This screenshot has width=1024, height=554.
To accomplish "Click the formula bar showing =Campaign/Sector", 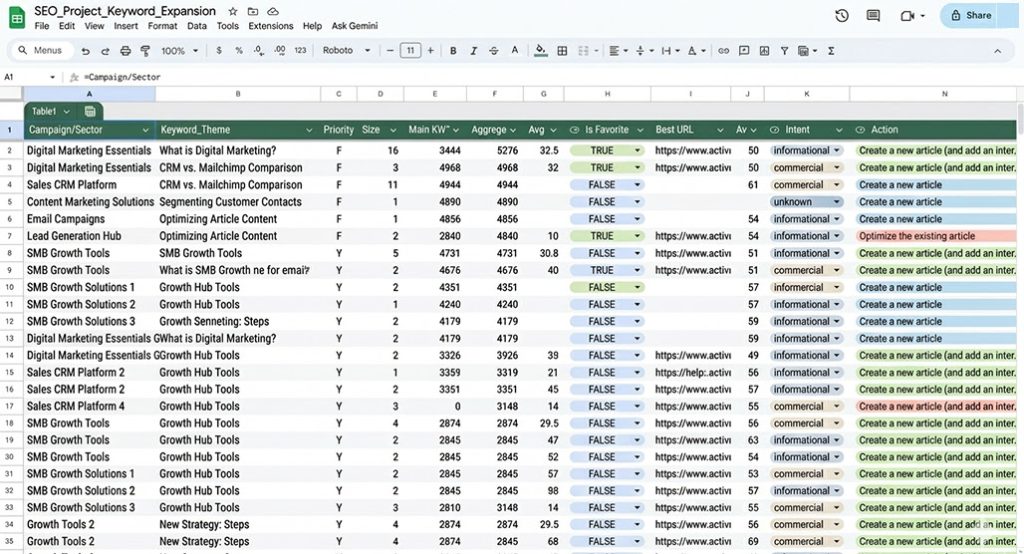I will pyautogui.click(x=549, y=77).
